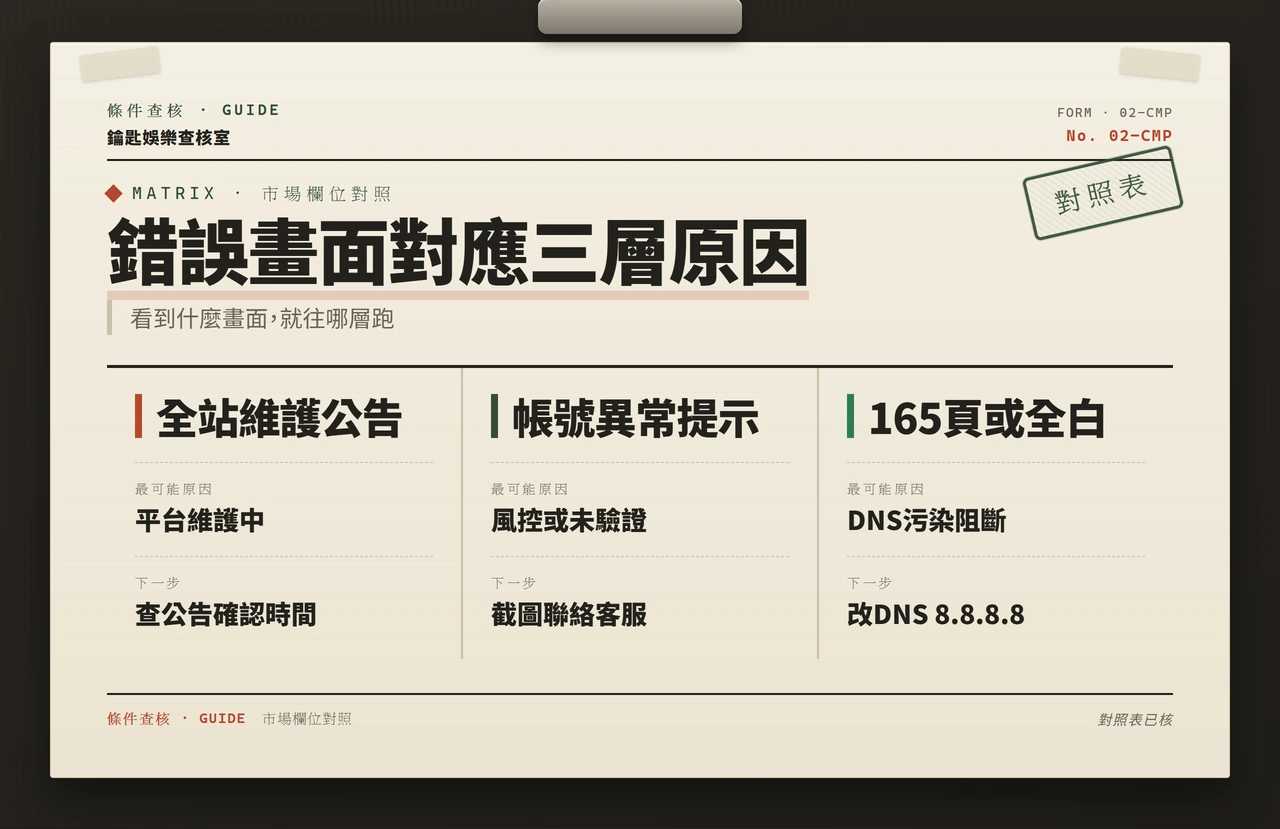Viewport: 1280px width, 829px height.
Task: Click the green 對照表 stamp
Action: click(1102, 193)
